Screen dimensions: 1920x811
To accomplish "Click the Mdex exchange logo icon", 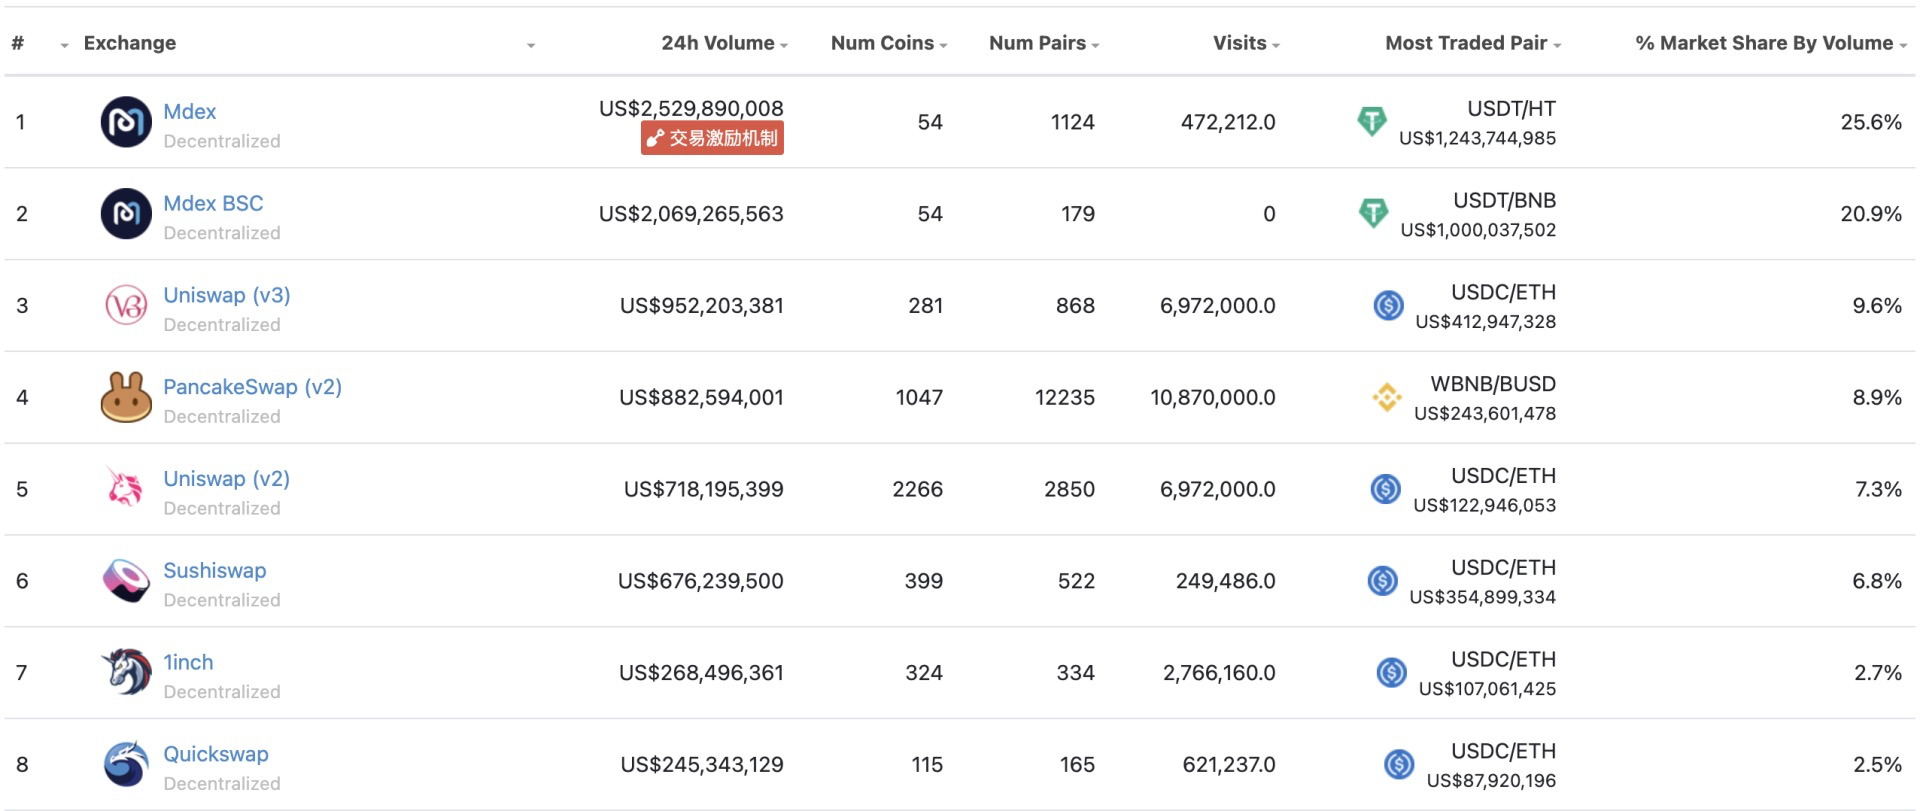I will pyautogui.click(x=126, y=122).
